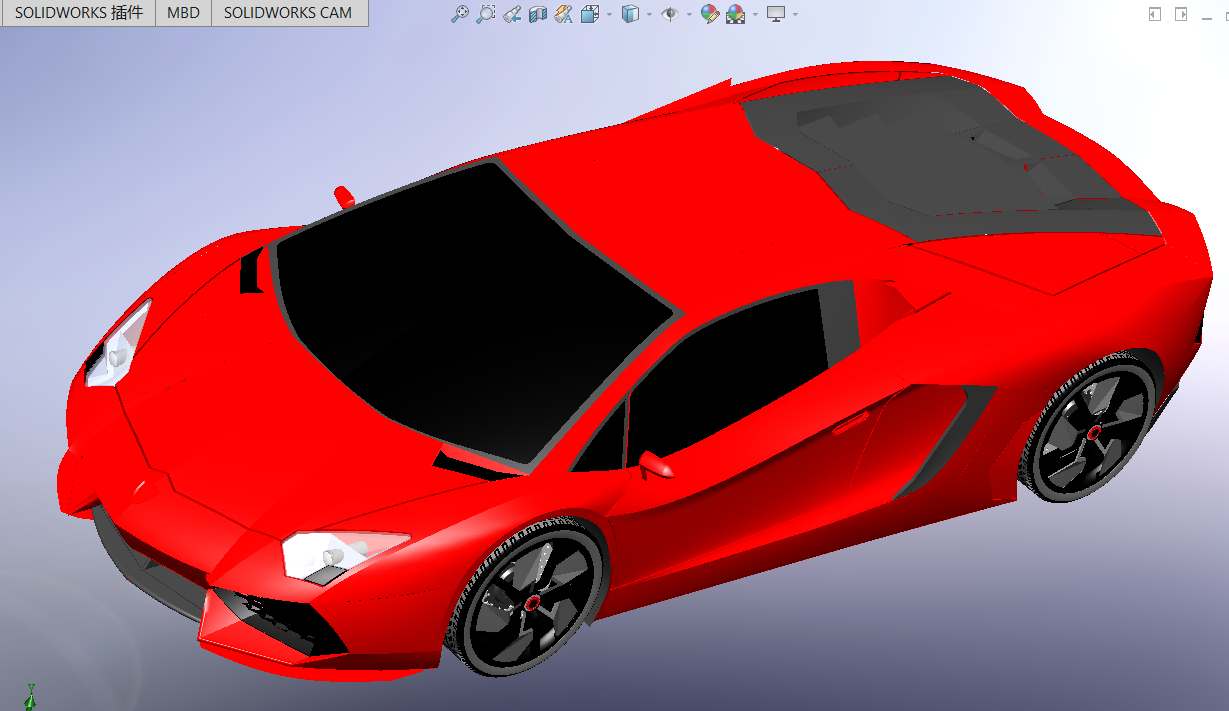The width and height of the screenshot is (1229, 711).
Task: Click the Previous View icon
Action: [x=512, y=14]
